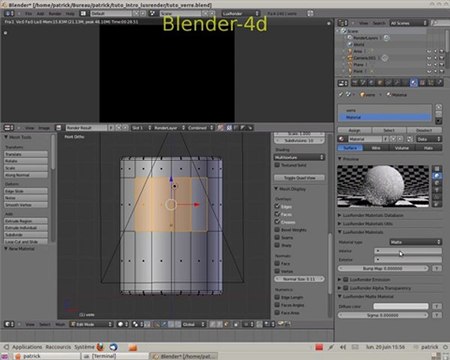450x360 pixels.
Task: Click the red recording icon in system tray
Action: (x=319, y=347)
